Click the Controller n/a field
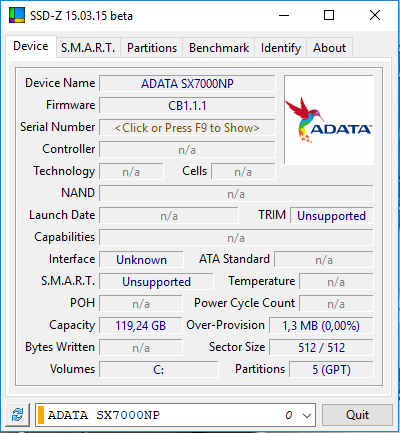 187,150
